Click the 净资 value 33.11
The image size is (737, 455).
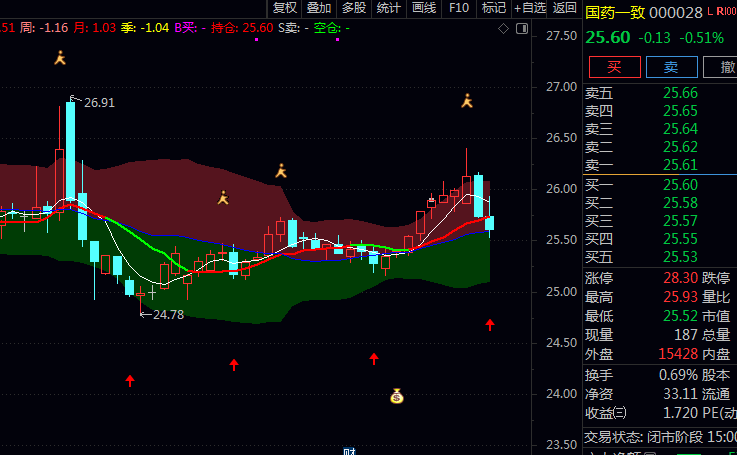(680, 394)
